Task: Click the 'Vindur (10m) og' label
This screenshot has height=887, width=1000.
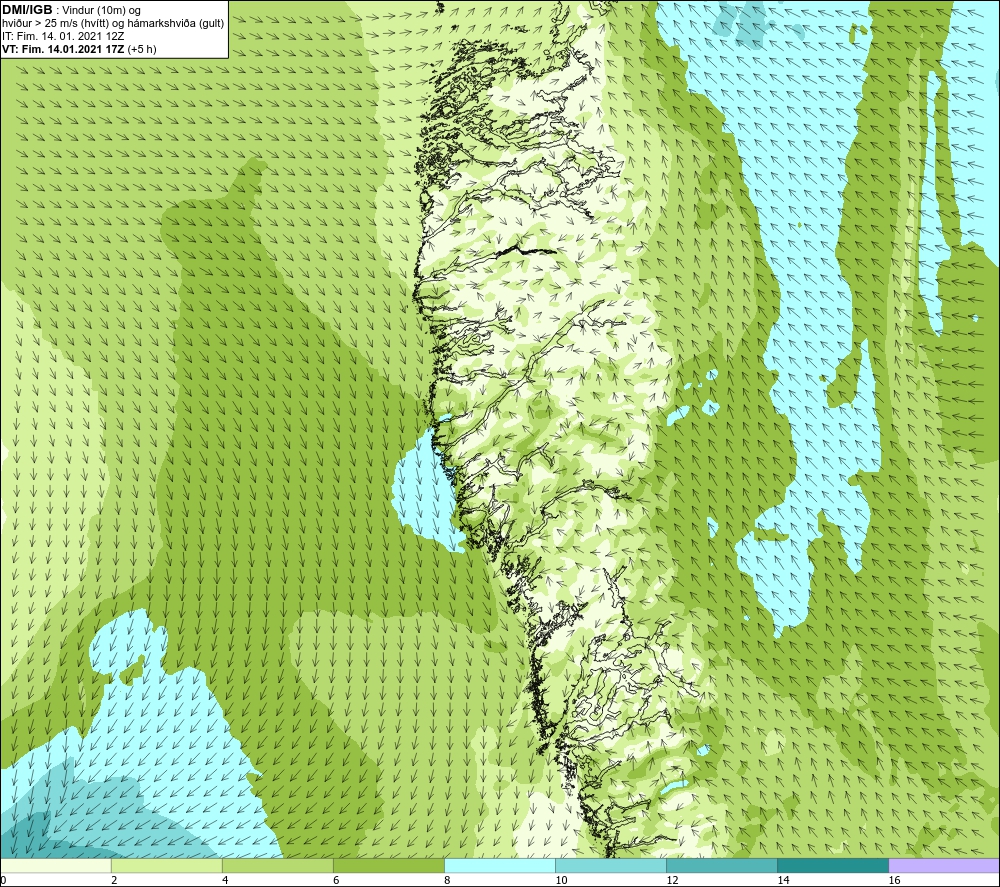Action: tap(101, 11)
